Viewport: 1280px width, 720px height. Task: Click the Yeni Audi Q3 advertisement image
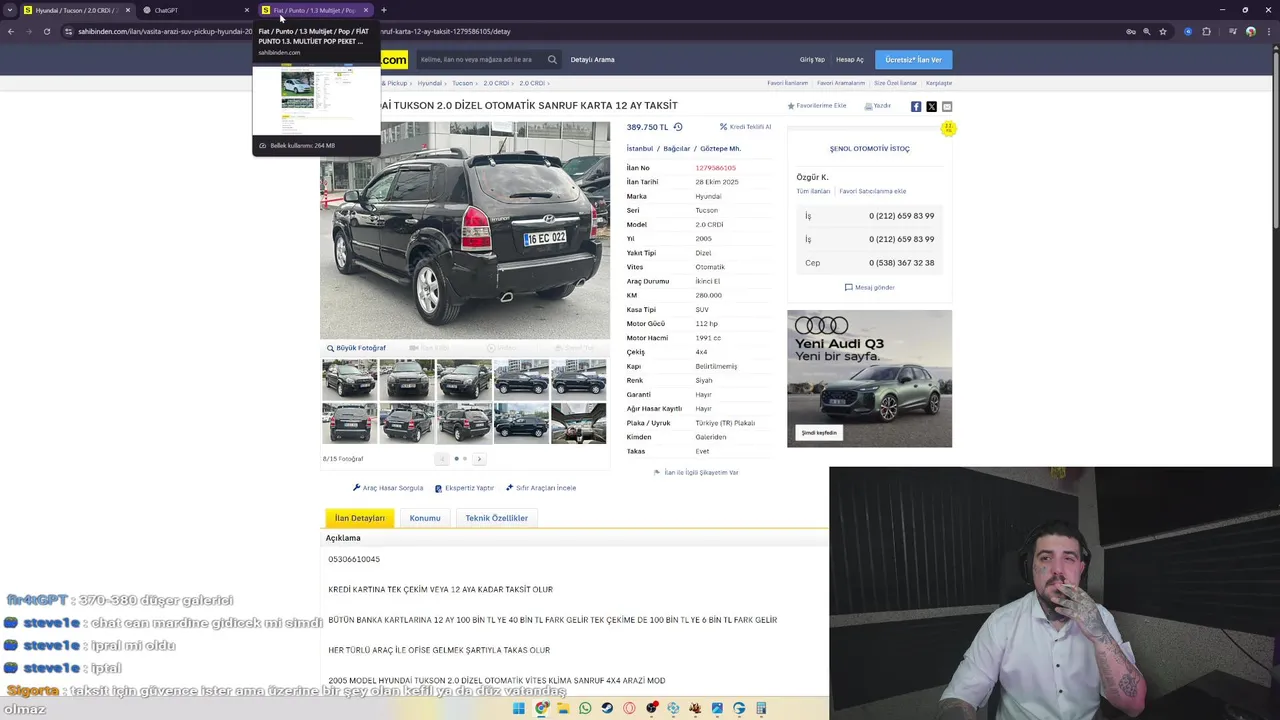[x=870, y=379]
